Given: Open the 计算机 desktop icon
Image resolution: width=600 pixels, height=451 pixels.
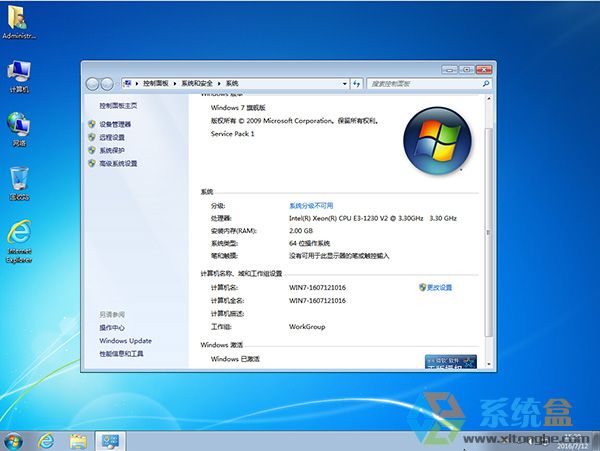Looking at the screenshot, I should tap(19, 77).
